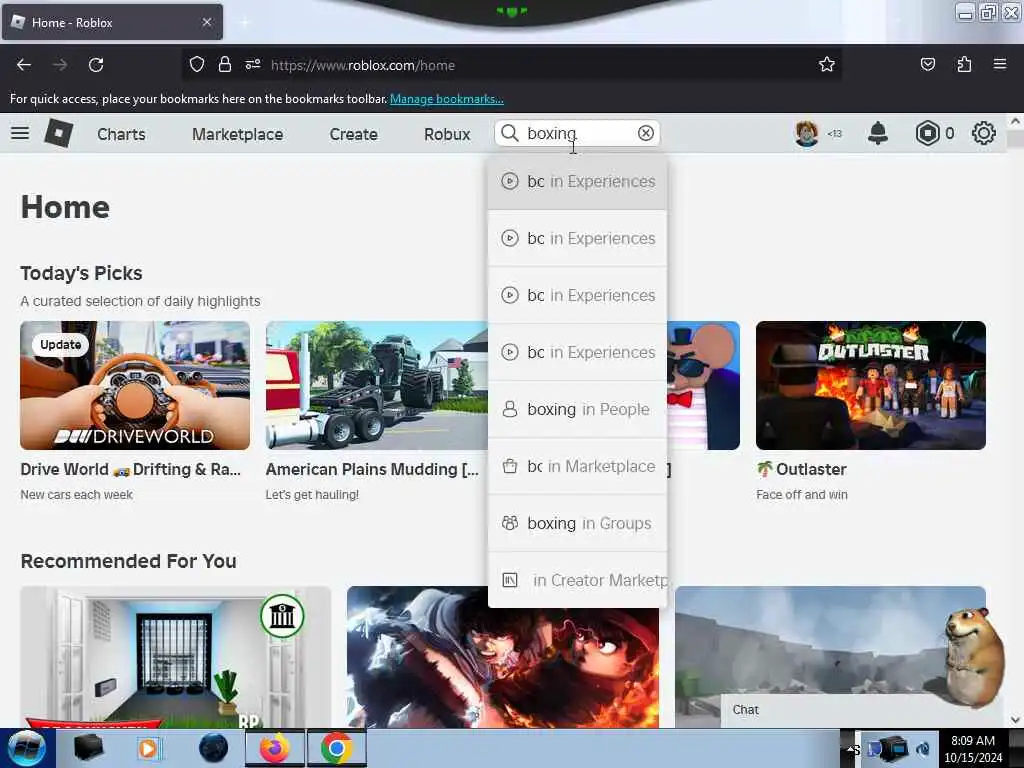Open the media player taskbar icon

click(x=149, y=748)
